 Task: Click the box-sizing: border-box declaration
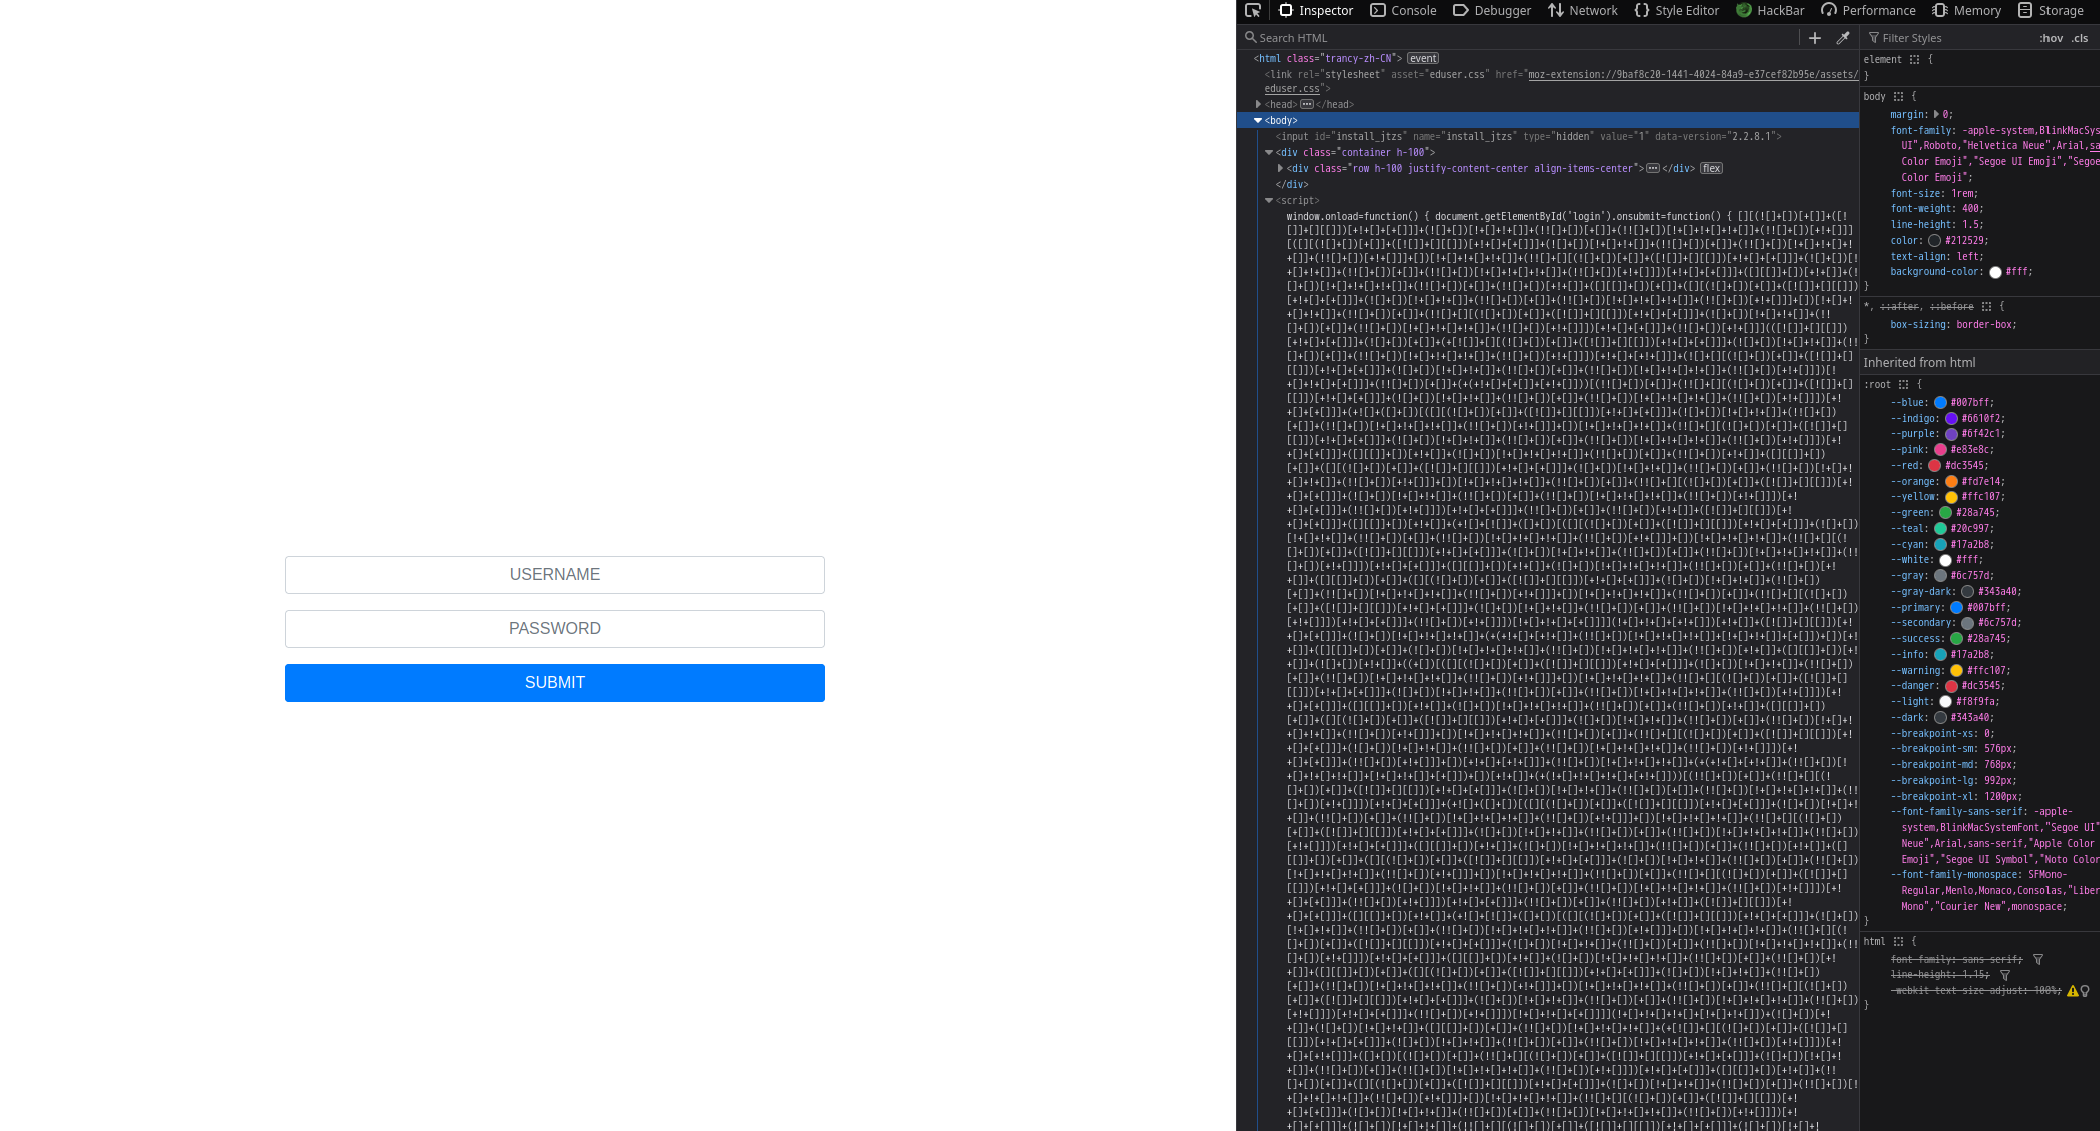coord(1953,325)
